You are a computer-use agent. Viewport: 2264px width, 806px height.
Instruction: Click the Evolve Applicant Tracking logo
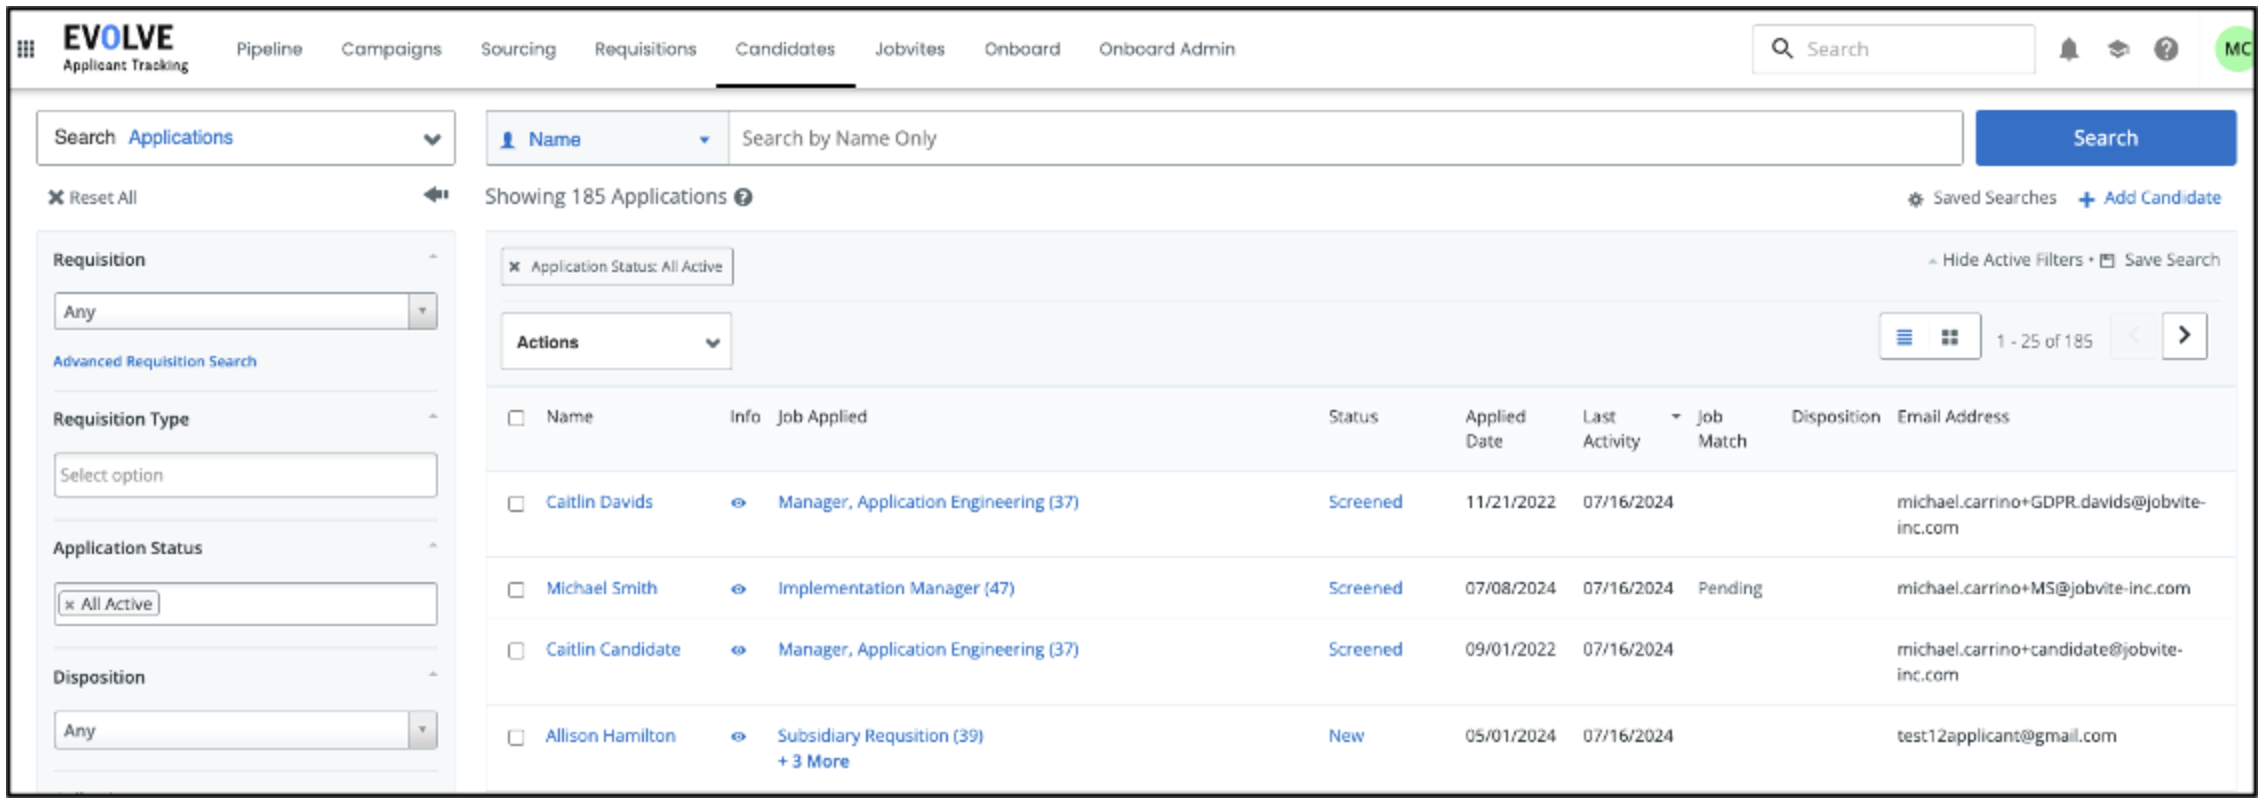click(x=125, y=47)
